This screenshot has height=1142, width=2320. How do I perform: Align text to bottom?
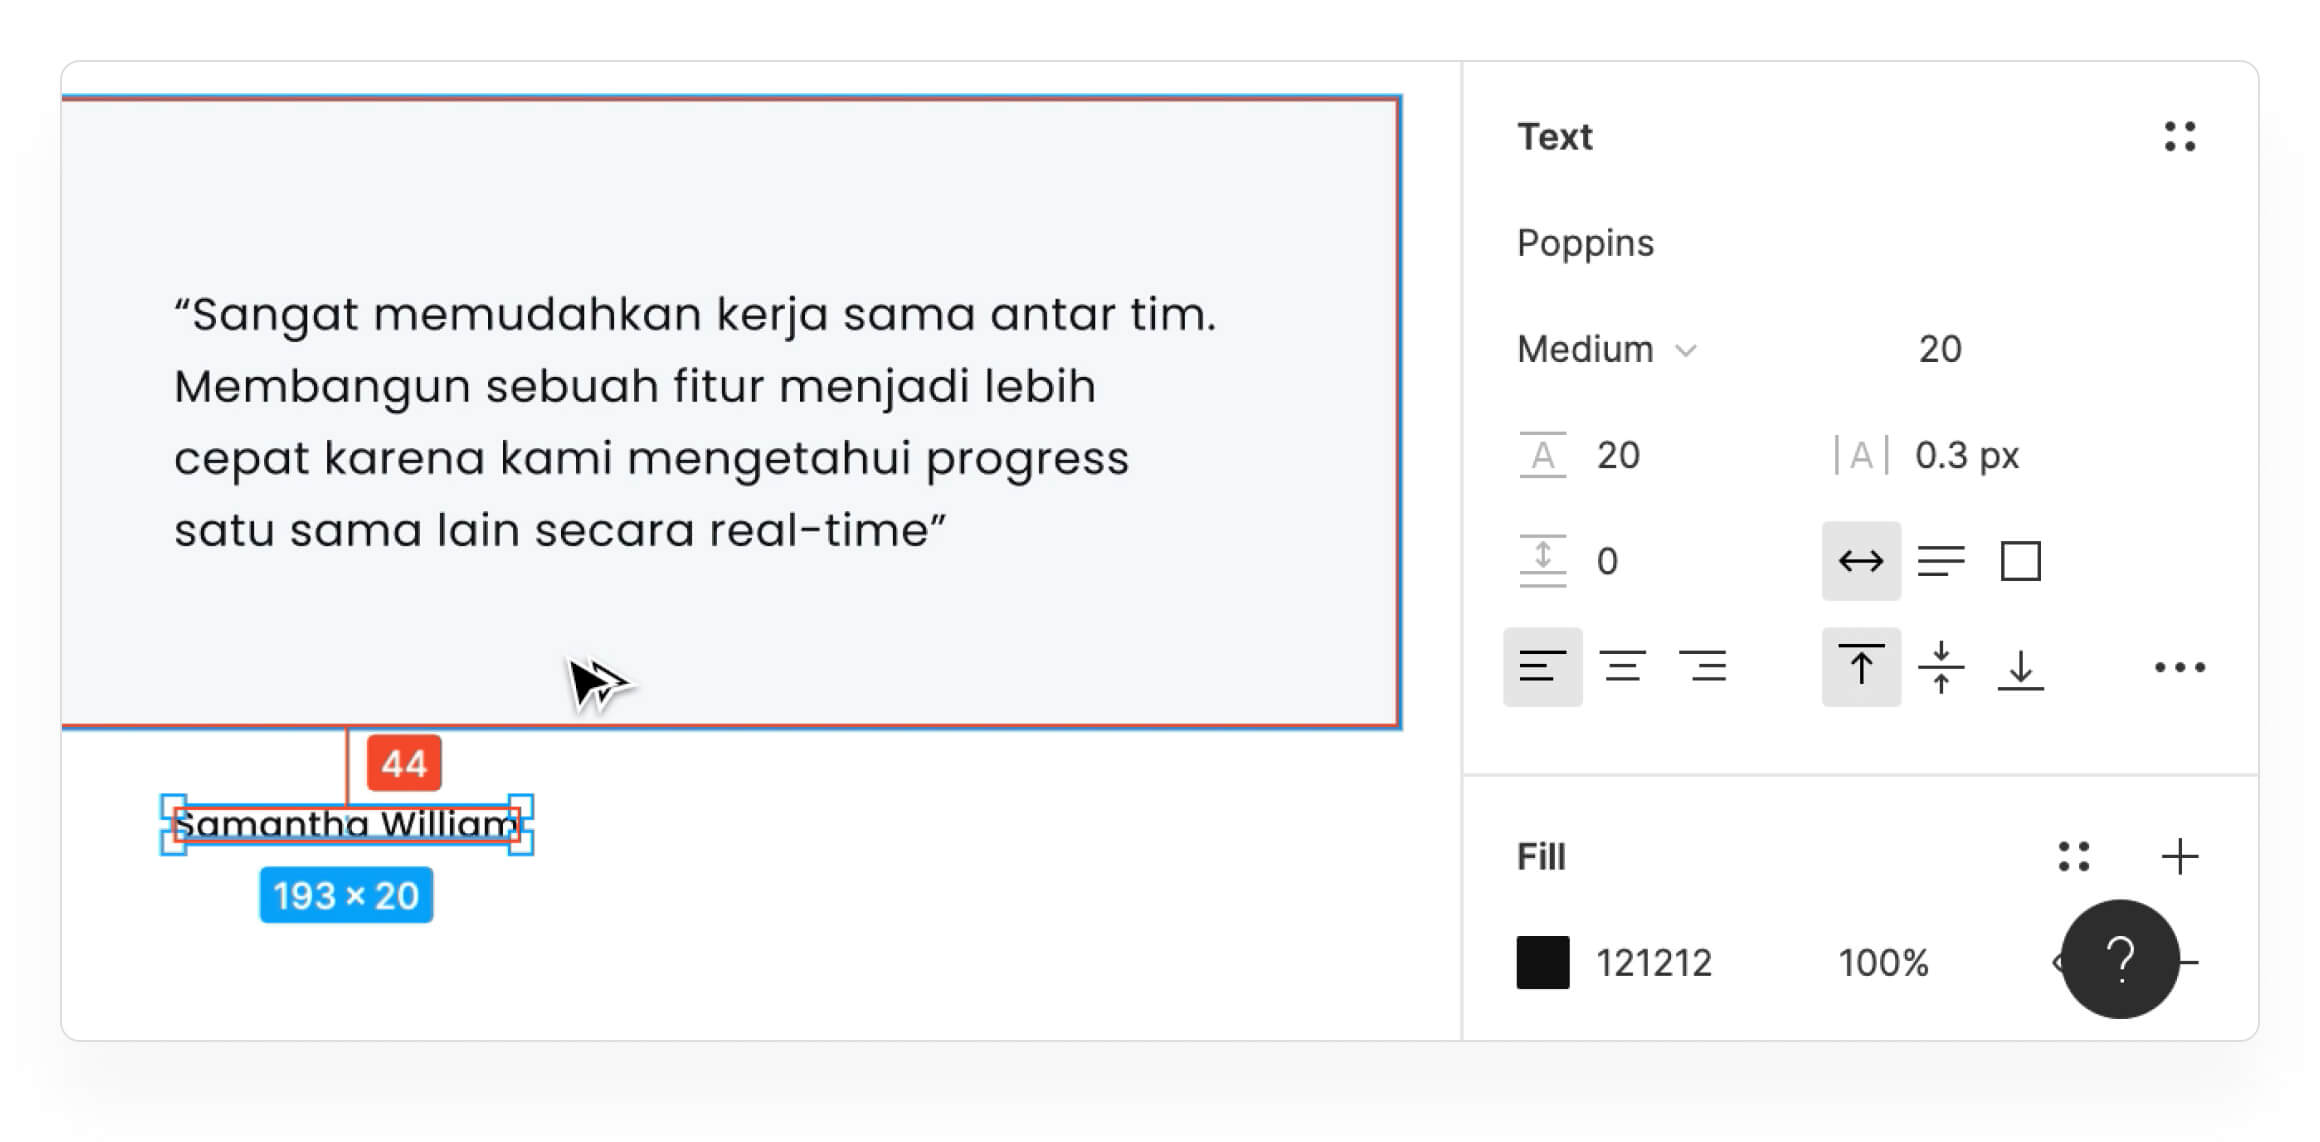click(x=2020, y=667)
